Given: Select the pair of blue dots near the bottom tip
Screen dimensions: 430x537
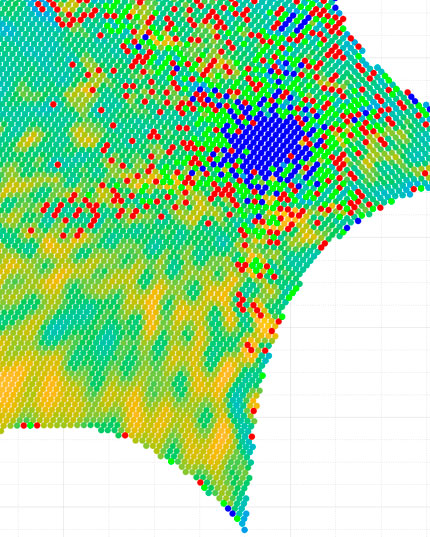Looking at the screenshot, I should [x=230, y=511].
